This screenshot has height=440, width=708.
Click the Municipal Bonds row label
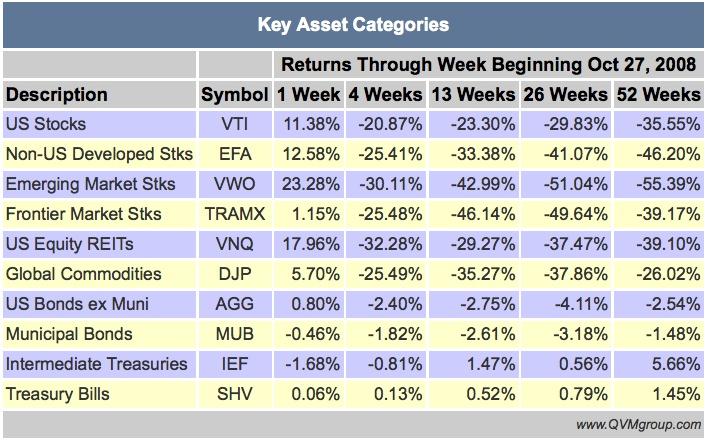69,334
